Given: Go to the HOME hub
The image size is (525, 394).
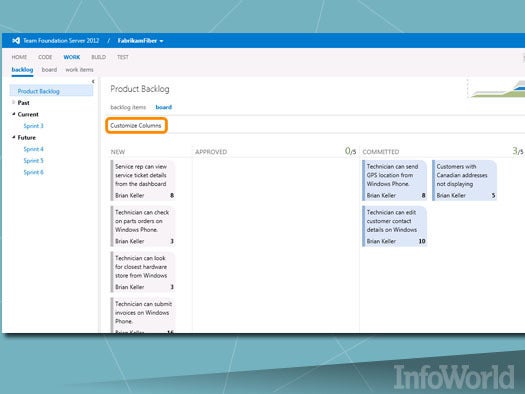Looking at the screenshot, I should (19, 57).
